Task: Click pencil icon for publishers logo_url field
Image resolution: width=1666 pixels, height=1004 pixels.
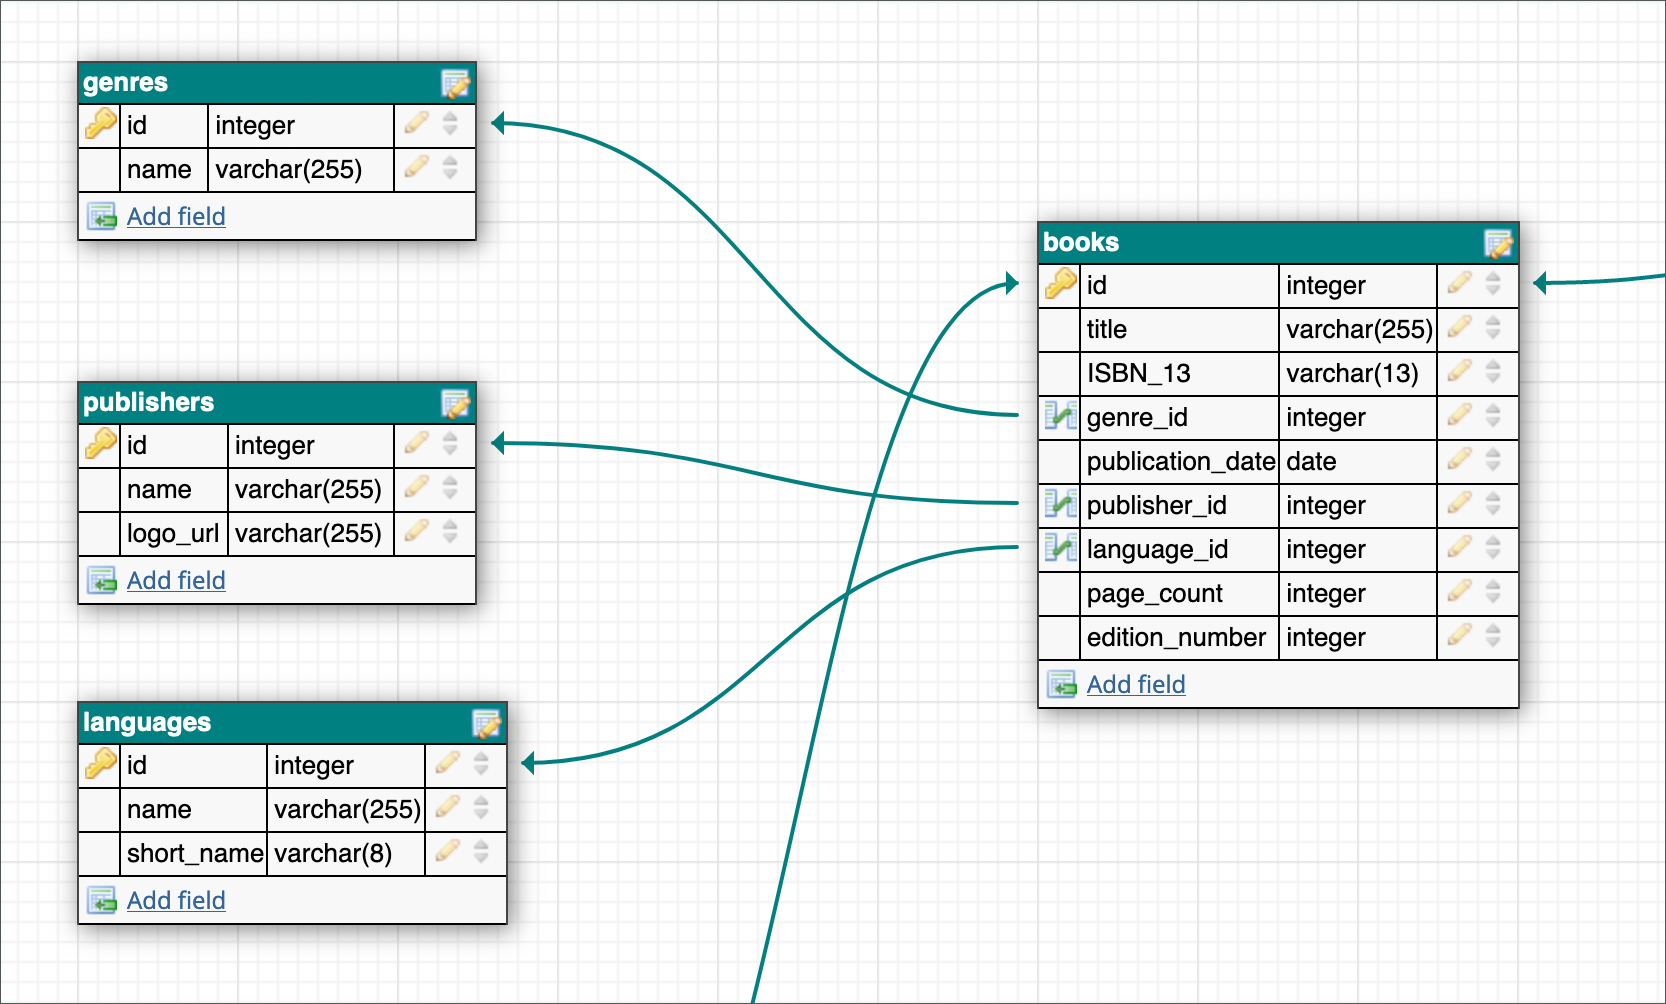Action: pos(417,532)
